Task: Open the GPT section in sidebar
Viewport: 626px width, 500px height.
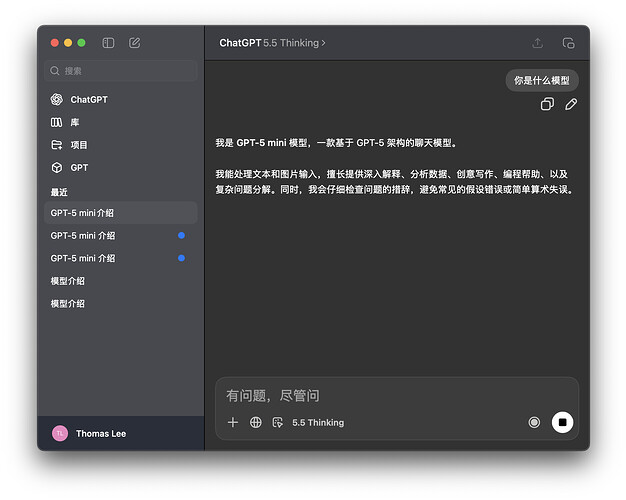Action: (121, 167)
